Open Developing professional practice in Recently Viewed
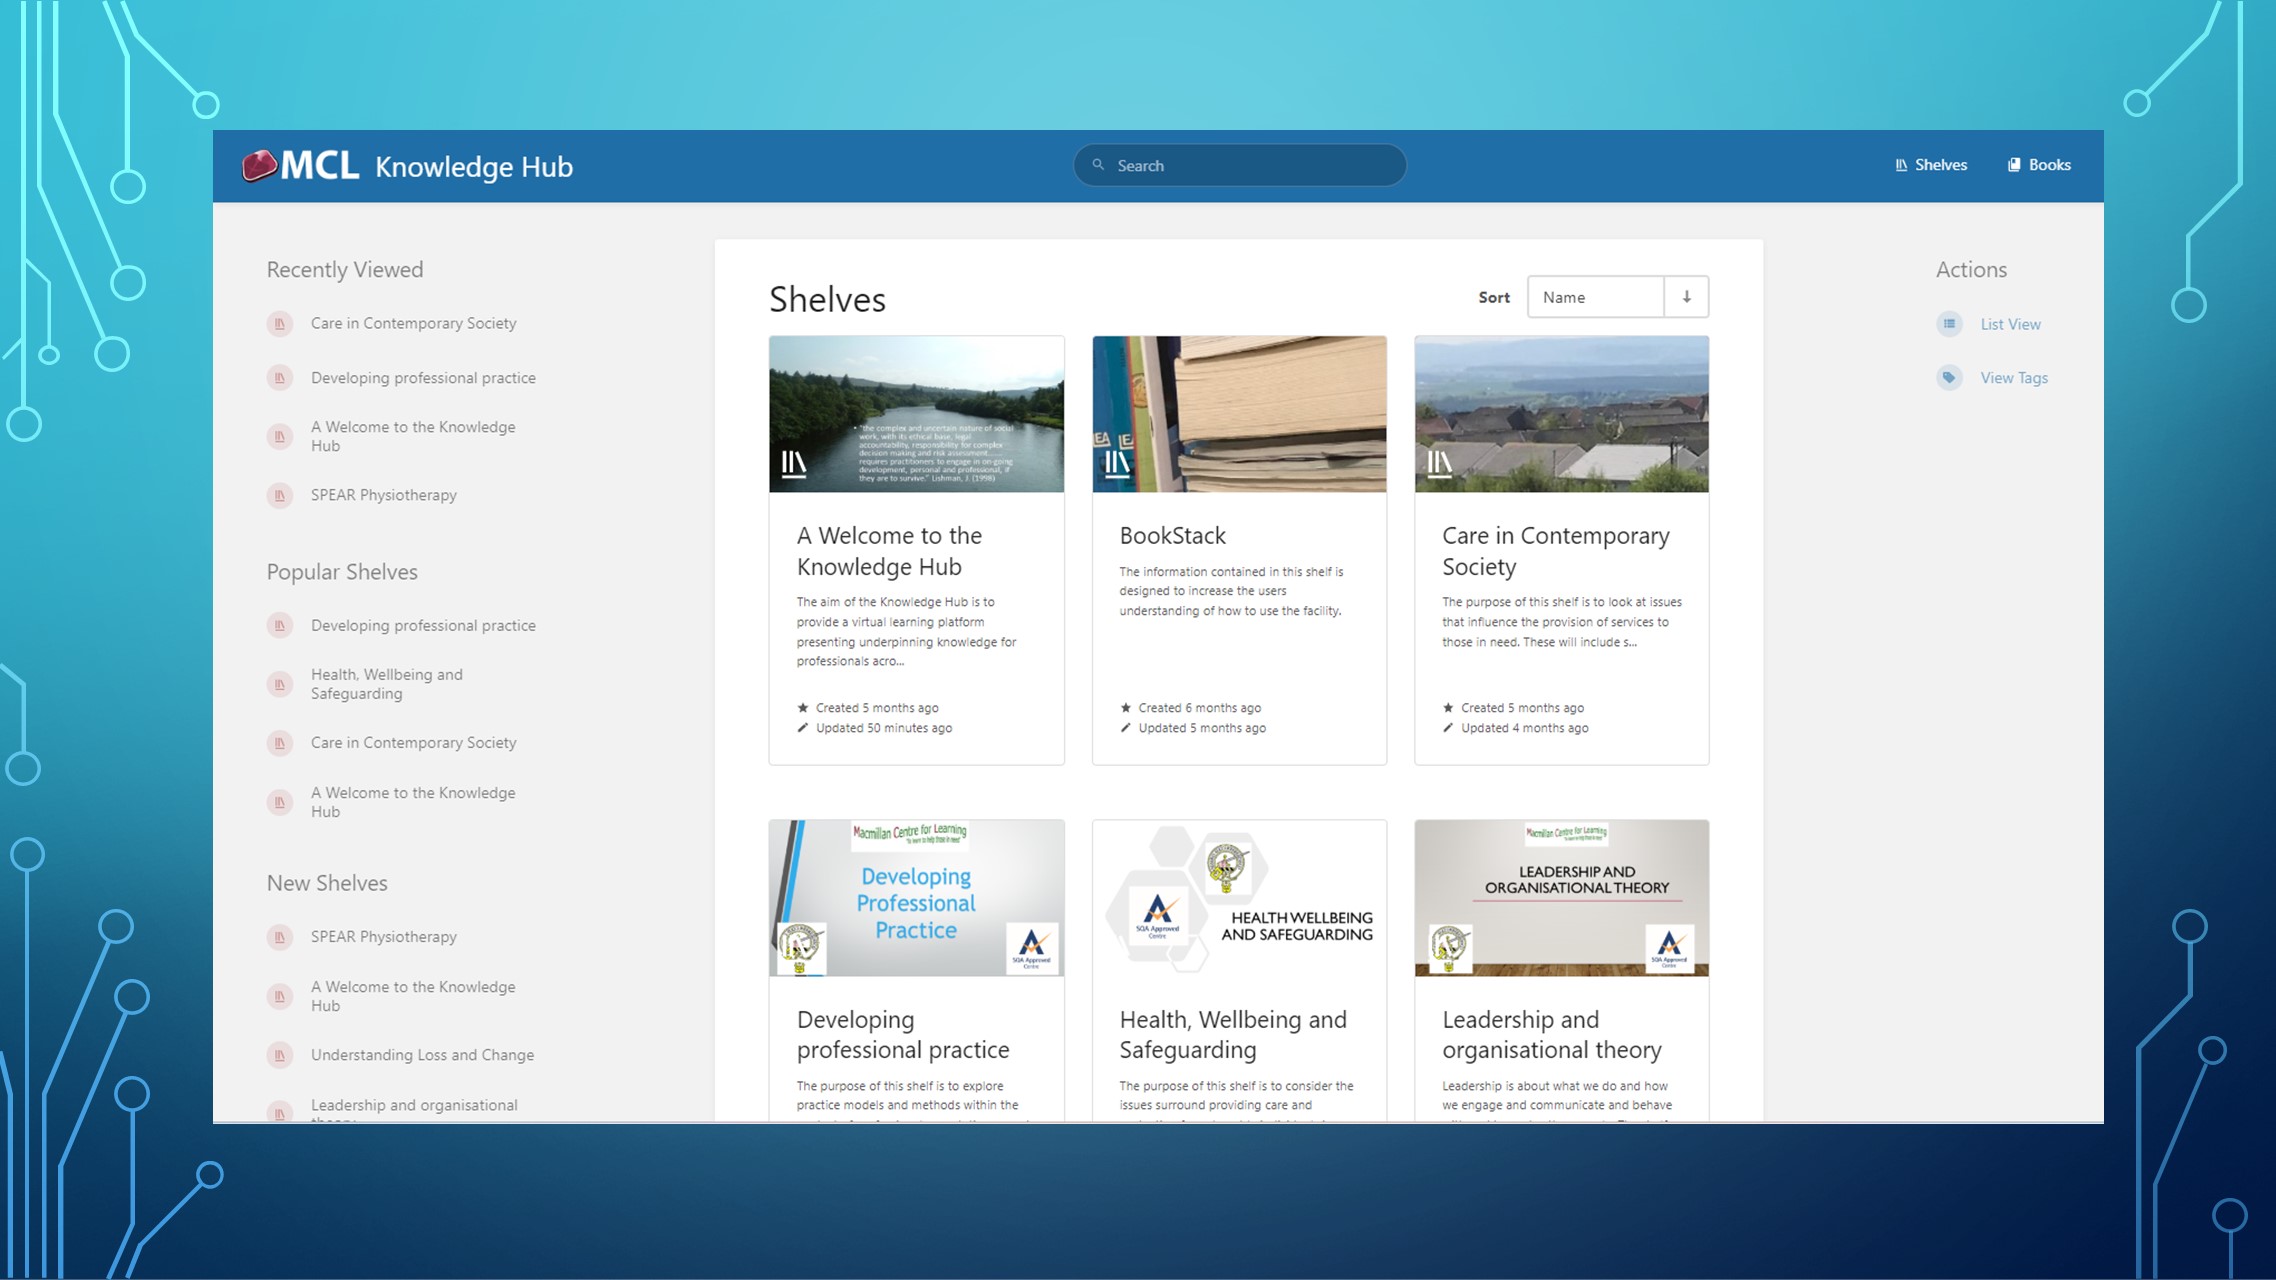The height and width of the screenshot is (1280, 2276). 423,378
